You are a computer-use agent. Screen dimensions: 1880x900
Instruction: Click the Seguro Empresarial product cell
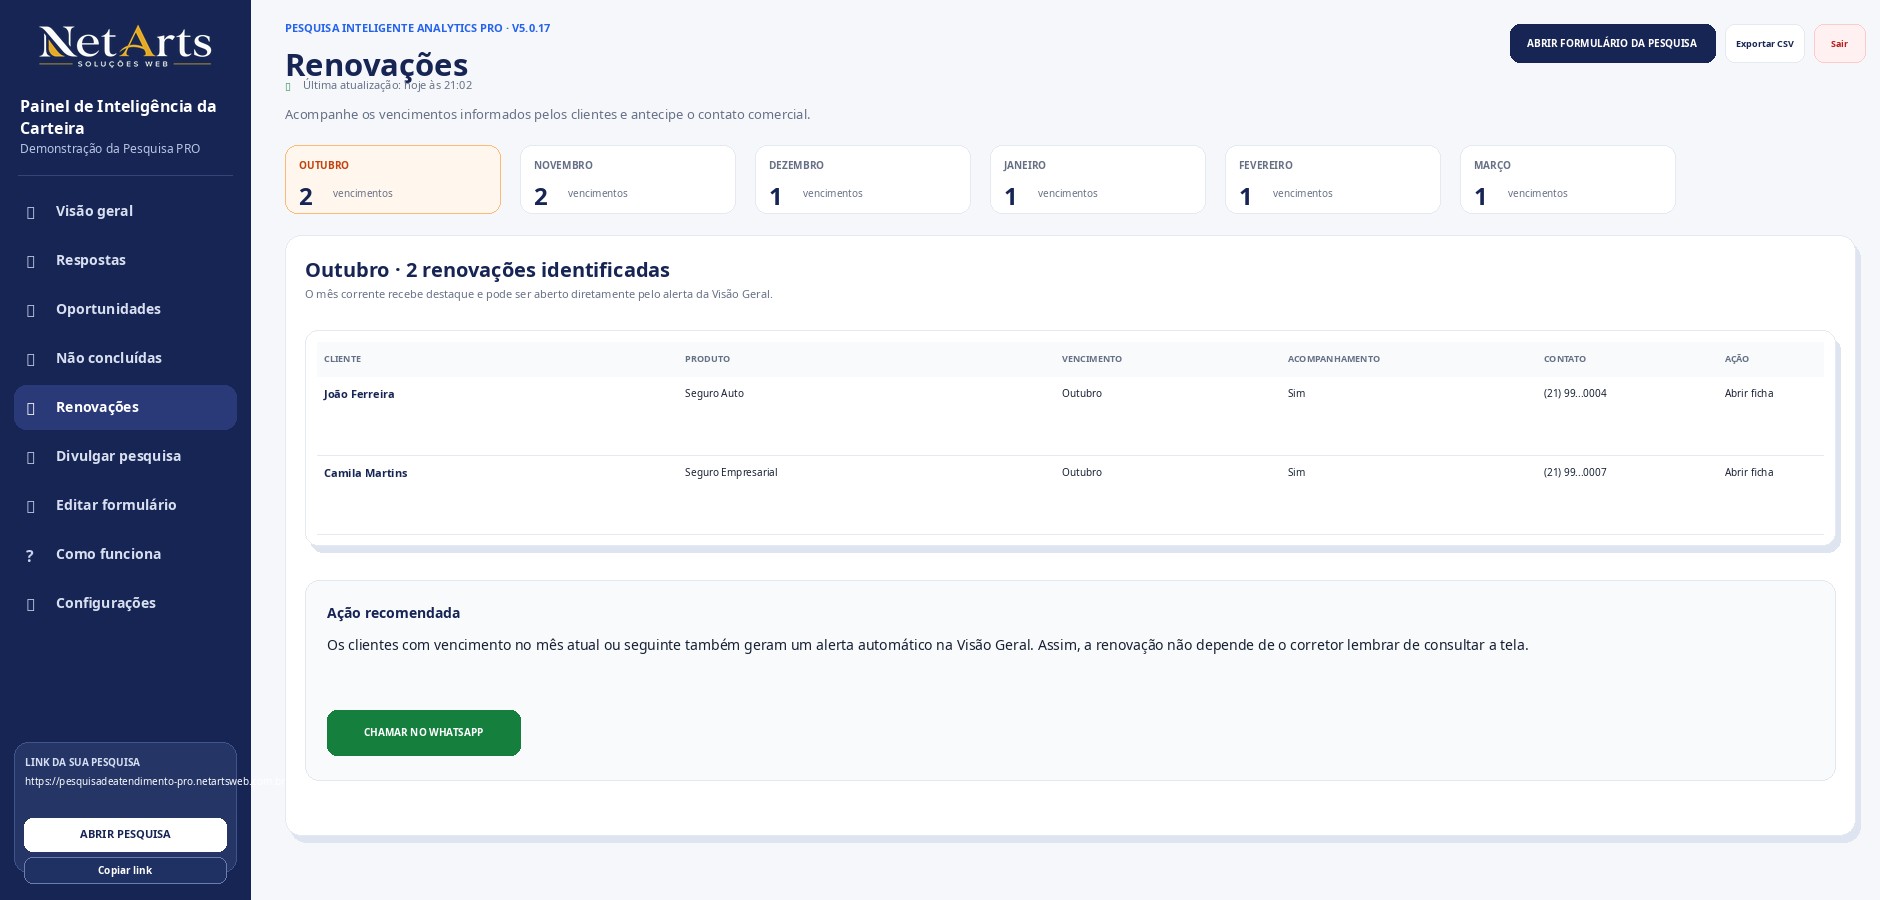coord(731,473)
